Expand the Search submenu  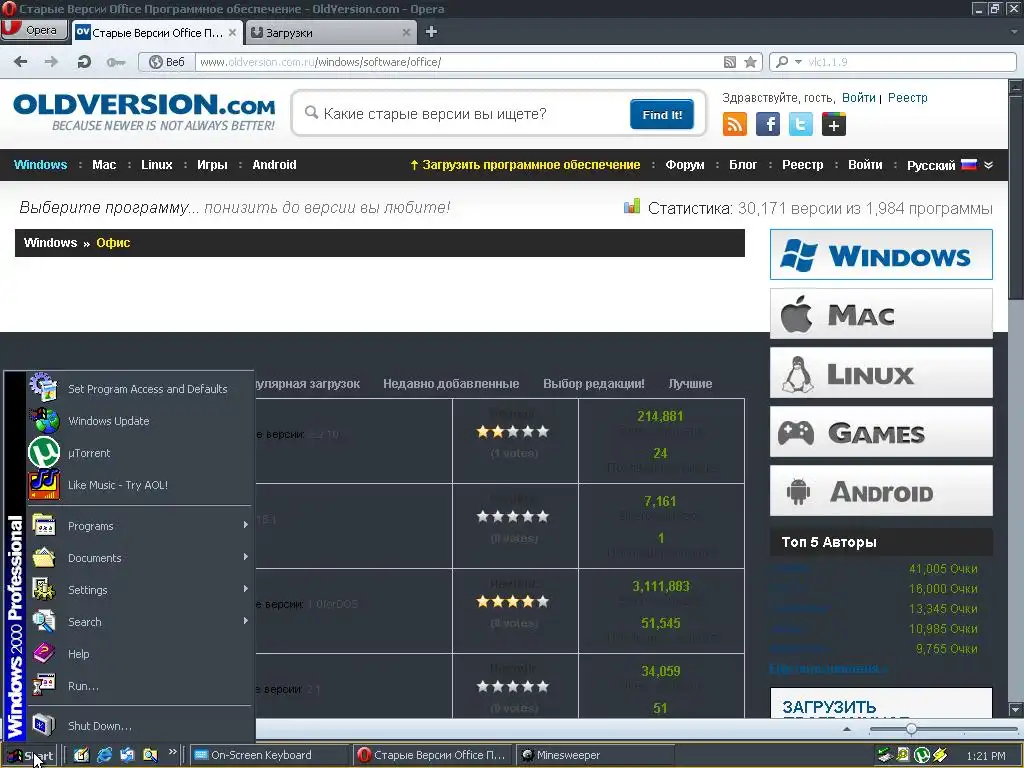[x=140, y=622]
